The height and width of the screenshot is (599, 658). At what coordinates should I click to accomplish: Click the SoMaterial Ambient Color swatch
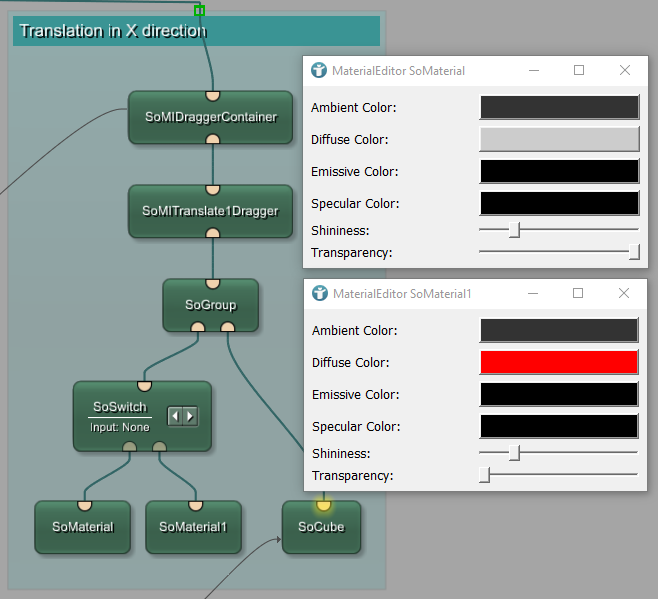559,107
